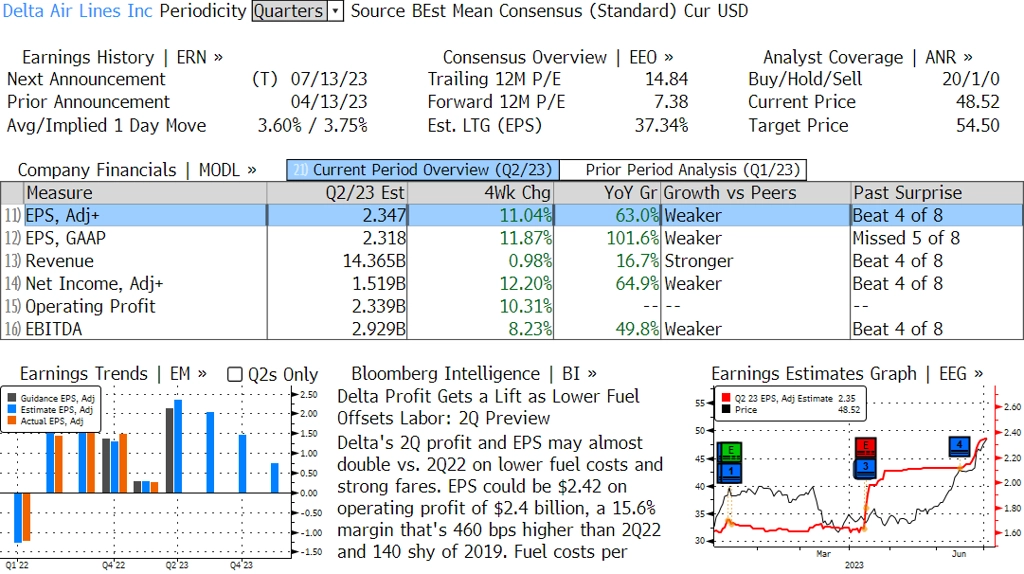Click the Current Price value 48.52
Image resolution: width=1024 pixels, height=574 pixels.
[978, 102]
